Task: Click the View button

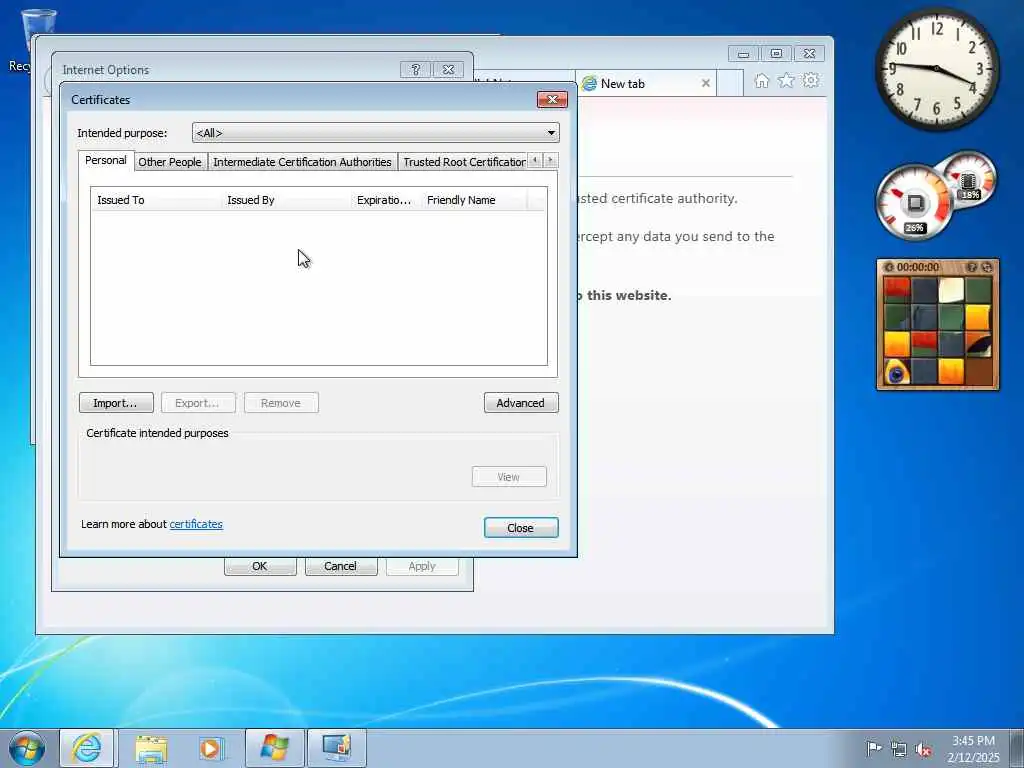Action: [x=509, y=477]
